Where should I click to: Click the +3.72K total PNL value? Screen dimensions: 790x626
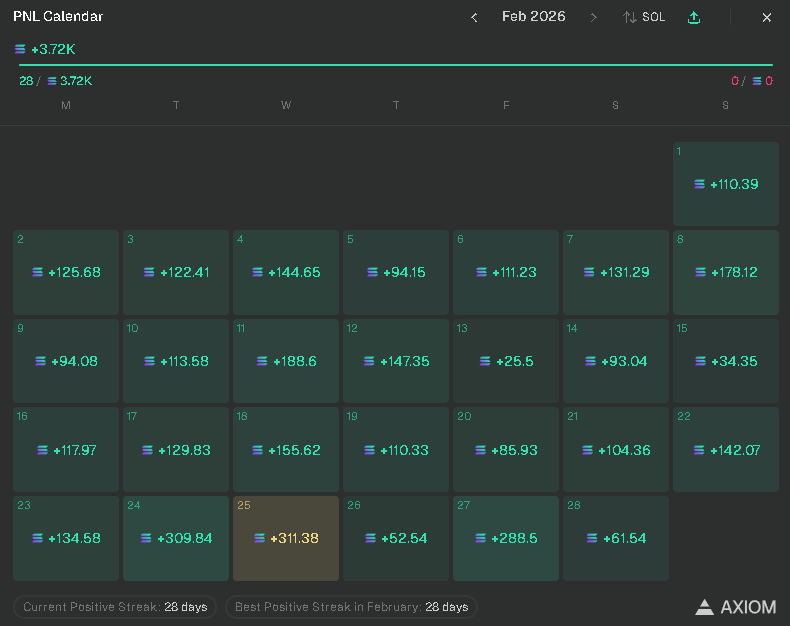53,49
